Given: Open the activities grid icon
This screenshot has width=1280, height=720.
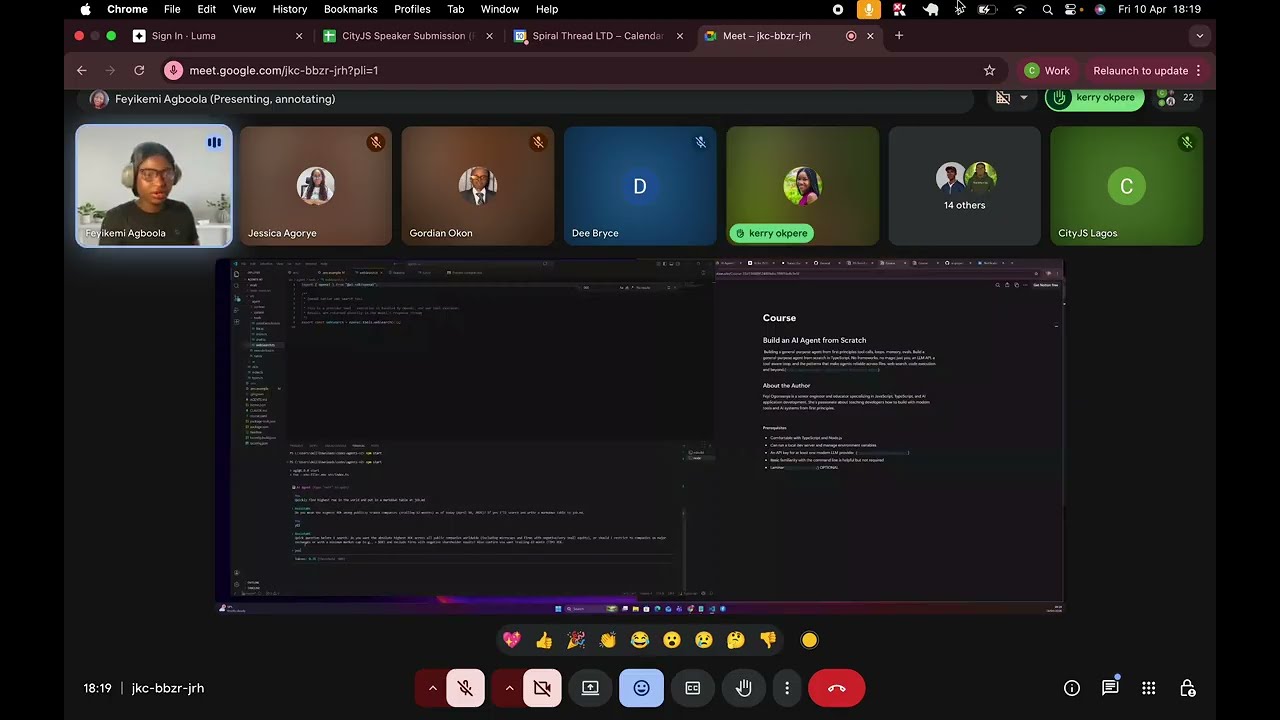Looking at the screenshot, I should 1148,688.
